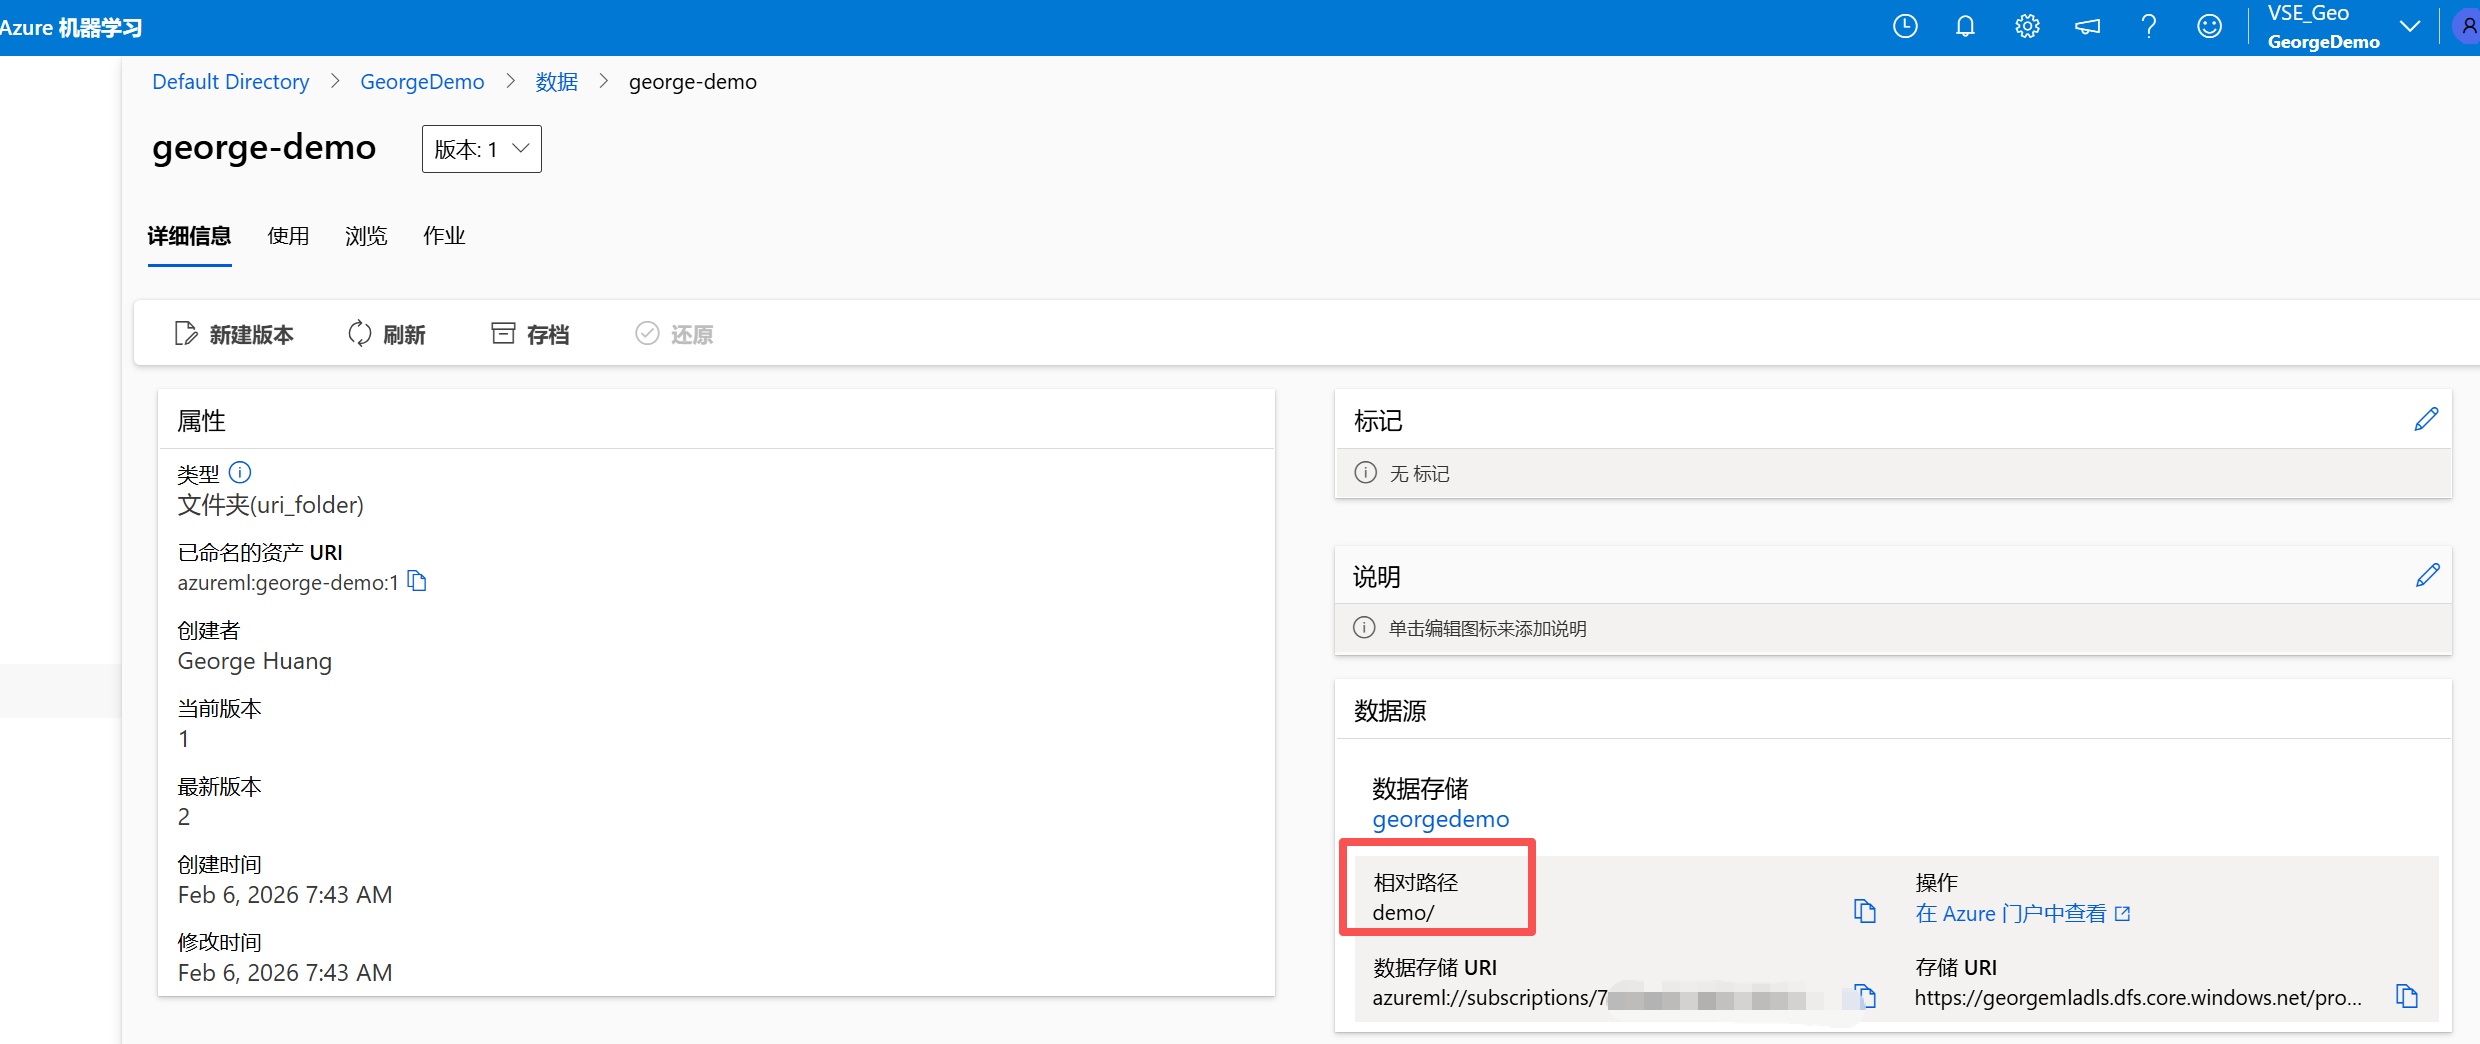
Task: Open the help question mark icon
Action: (x=2148, y=27)
